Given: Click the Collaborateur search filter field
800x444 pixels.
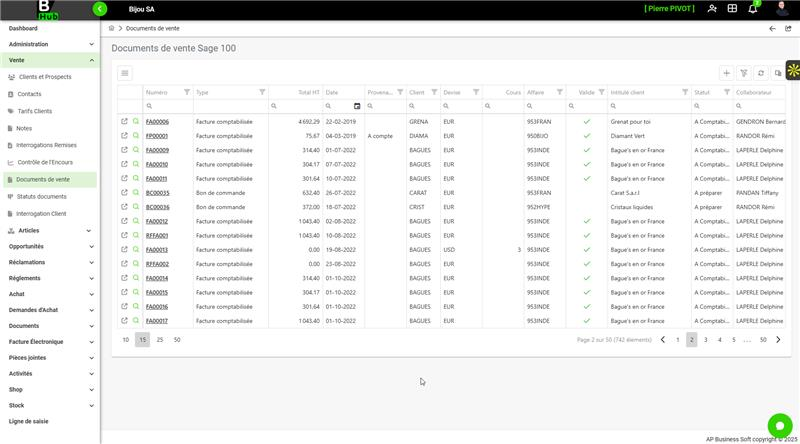Looking at the screenshot, I should [759, 106].
